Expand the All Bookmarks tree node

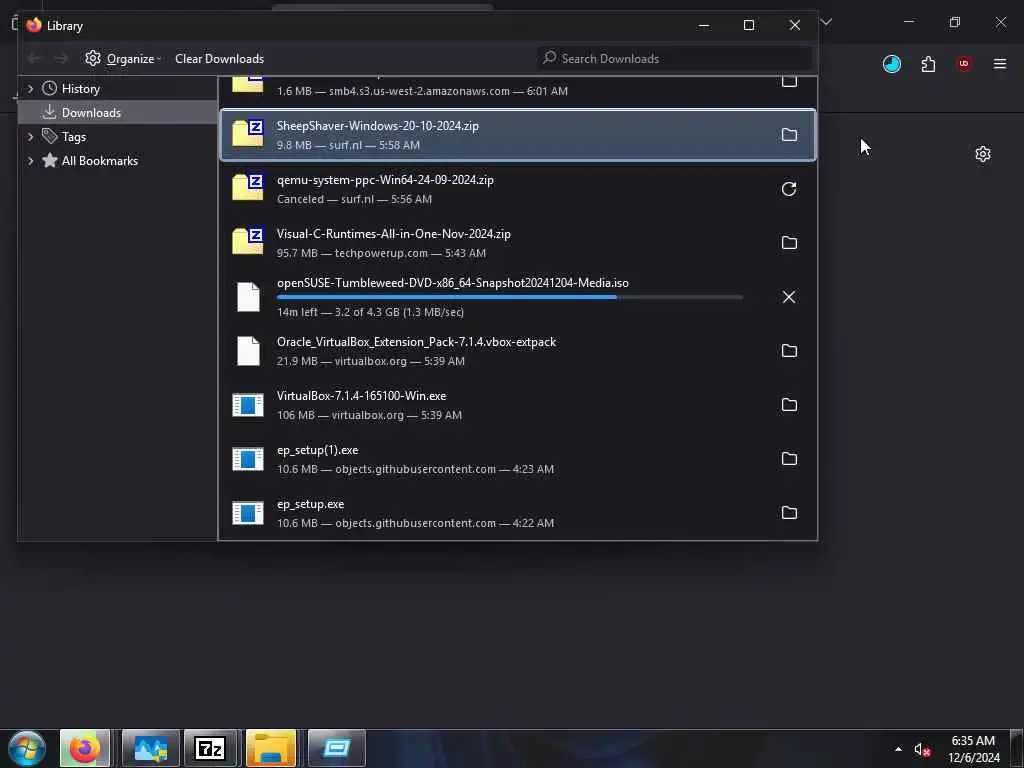tap(30, 161)
